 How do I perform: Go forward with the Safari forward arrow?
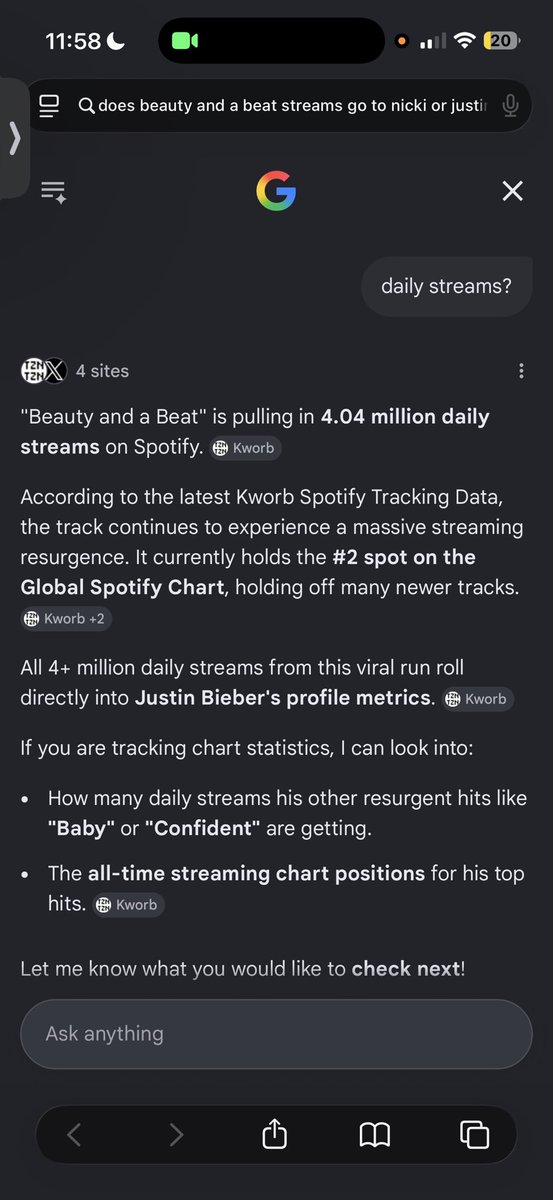[x=176, y=1134]
